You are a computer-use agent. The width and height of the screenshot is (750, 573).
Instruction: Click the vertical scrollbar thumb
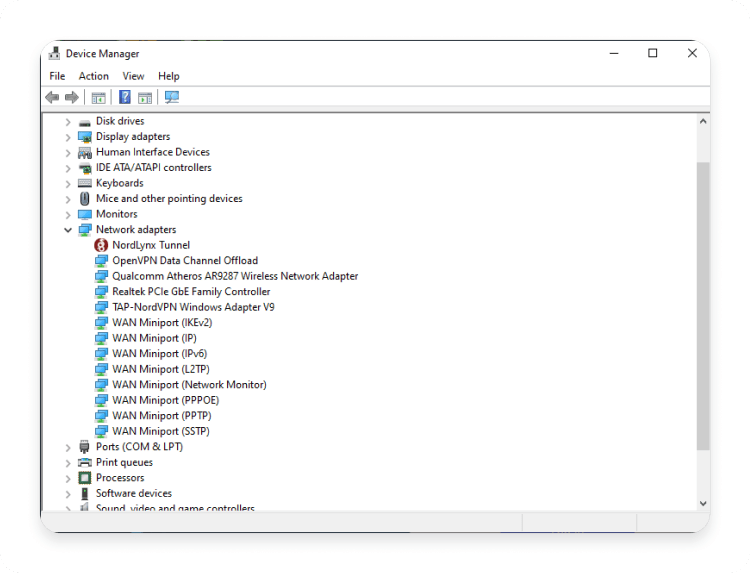pos(703,306)
